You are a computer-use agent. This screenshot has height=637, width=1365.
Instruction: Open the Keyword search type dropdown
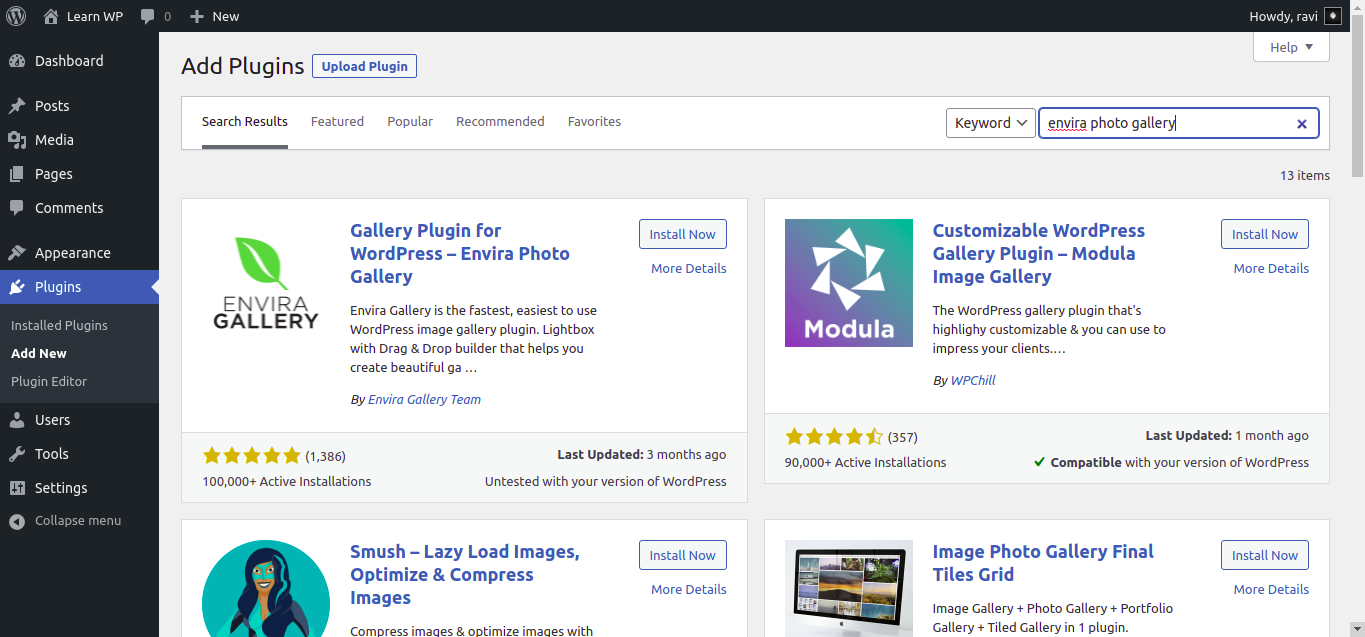[x=991, y=123]
